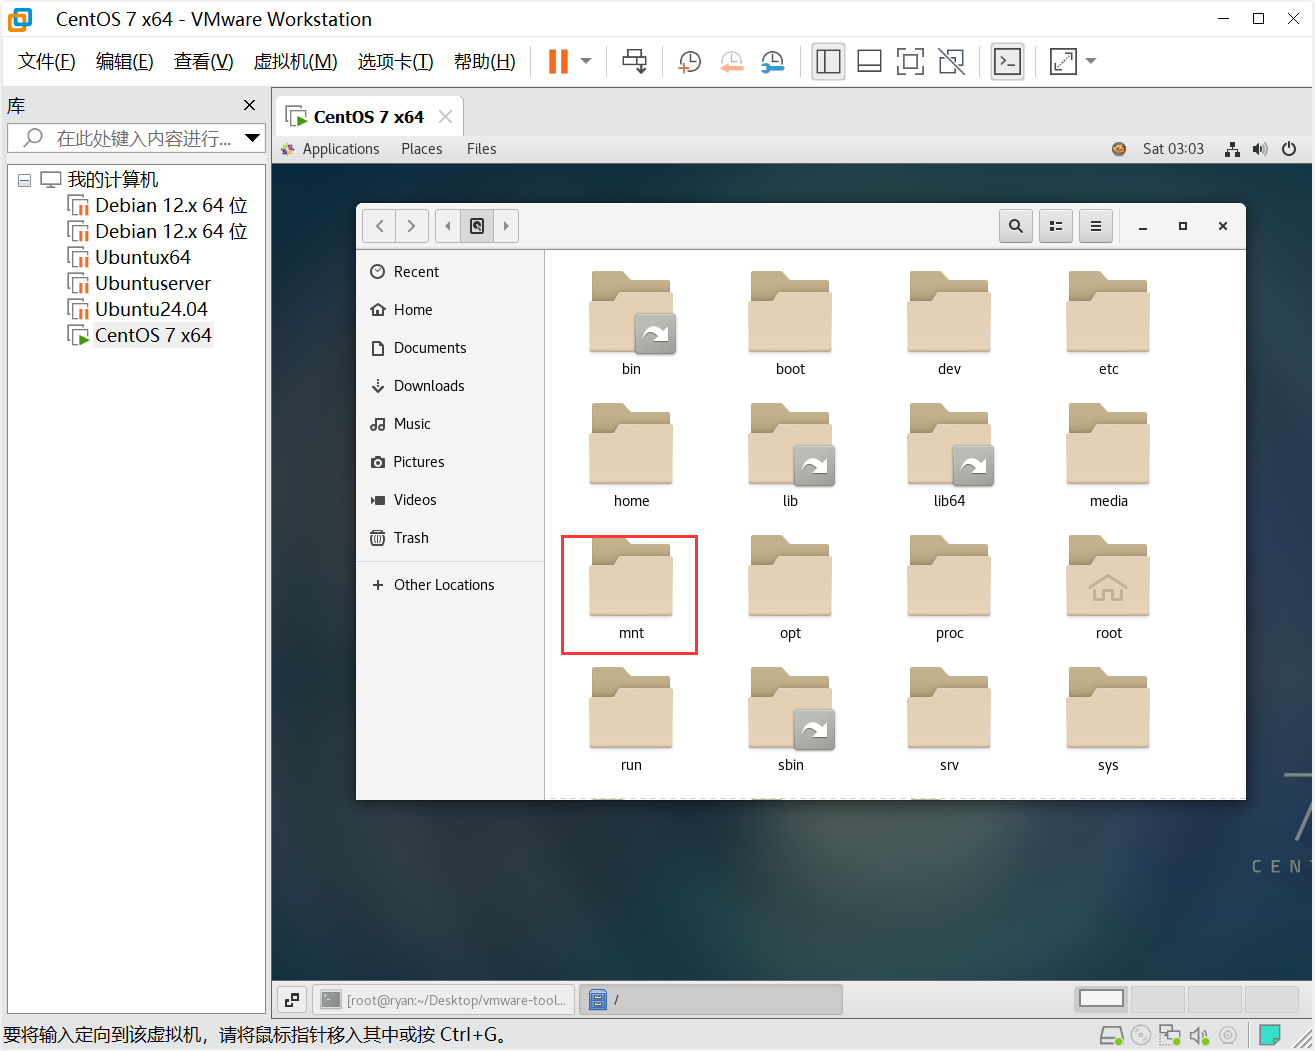Open the Files app menu in top bar

pos(481,149)
